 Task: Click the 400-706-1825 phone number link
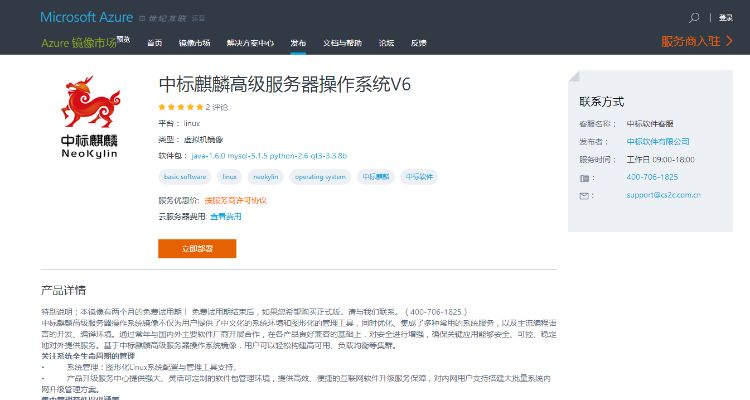[x=652, y=177]
